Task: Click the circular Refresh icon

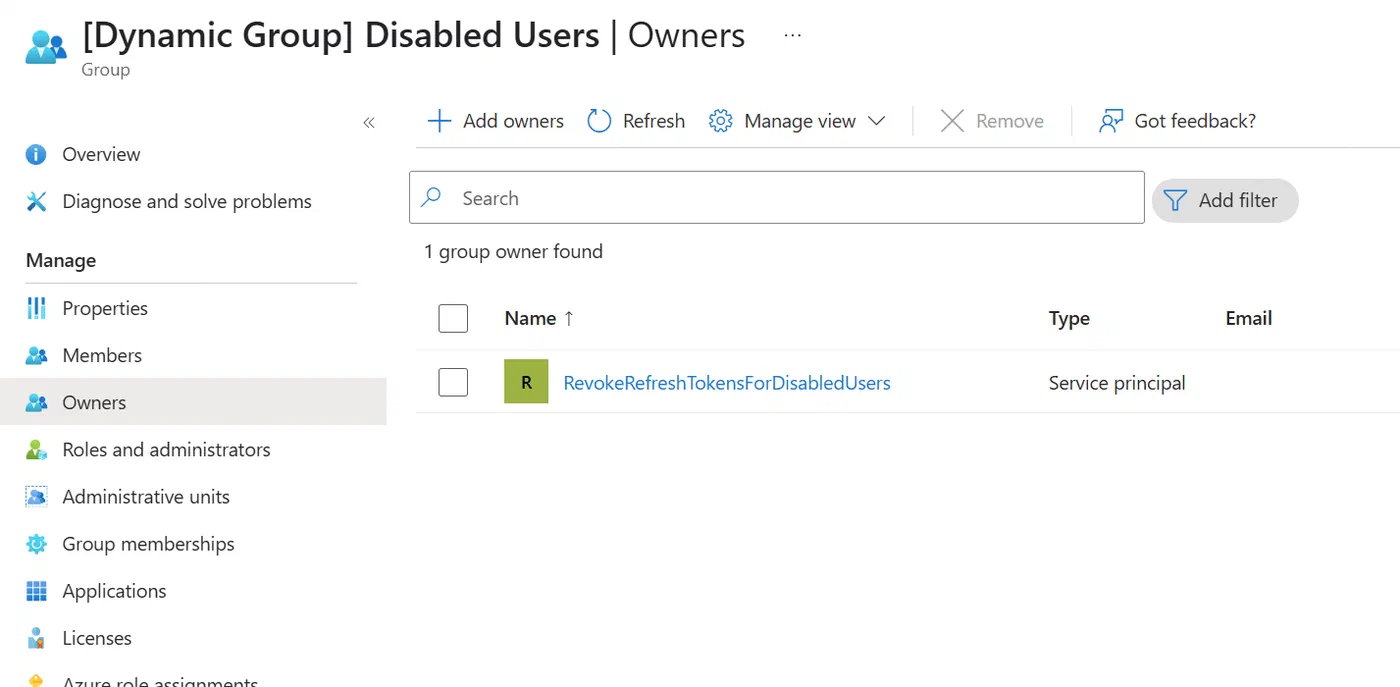Action: coord(599,121)
